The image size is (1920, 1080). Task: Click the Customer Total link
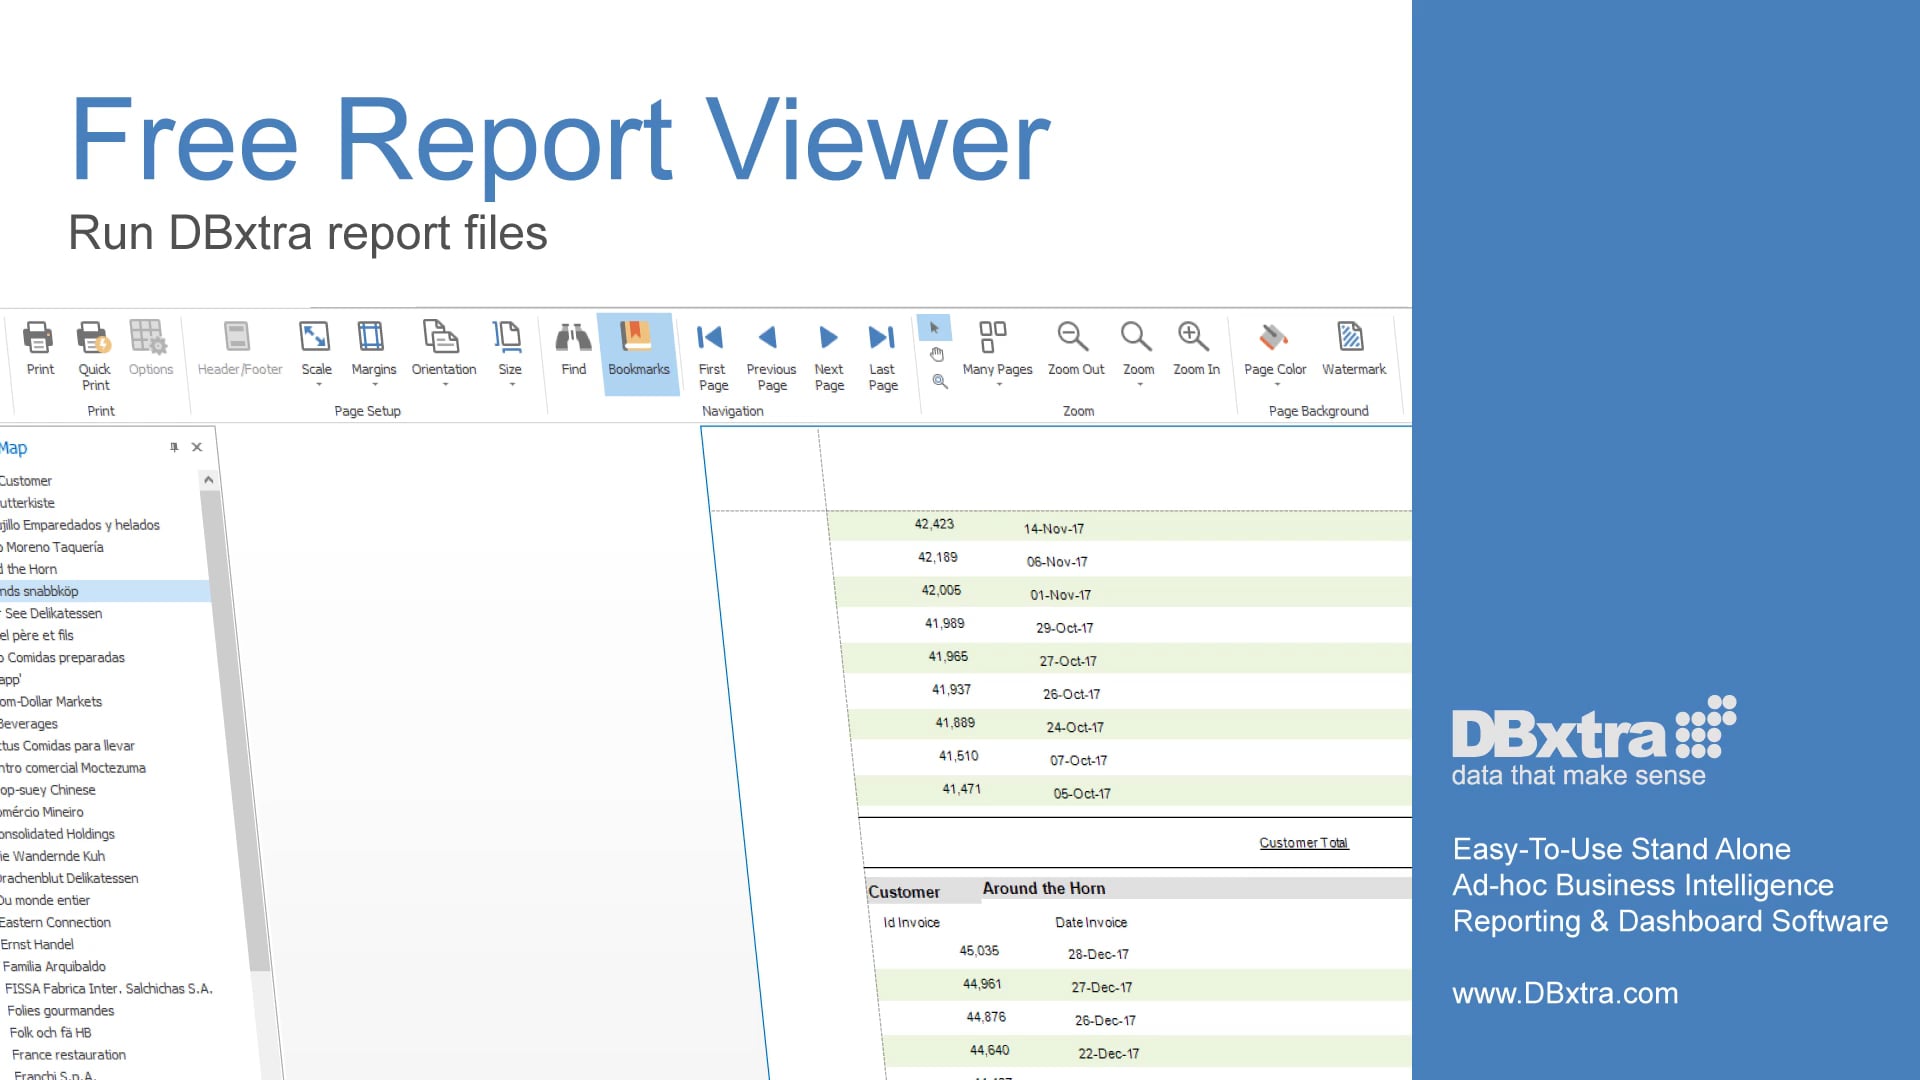point(1303,843)
